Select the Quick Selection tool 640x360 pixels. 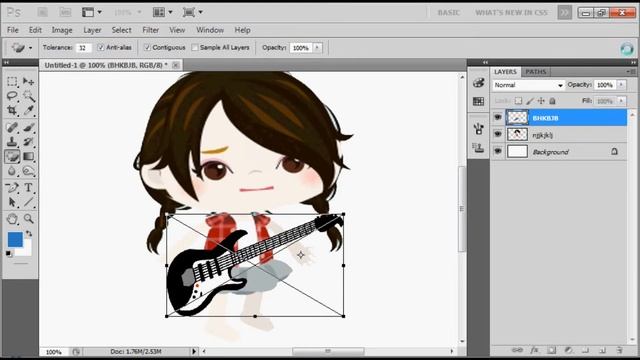click(28, 96)
